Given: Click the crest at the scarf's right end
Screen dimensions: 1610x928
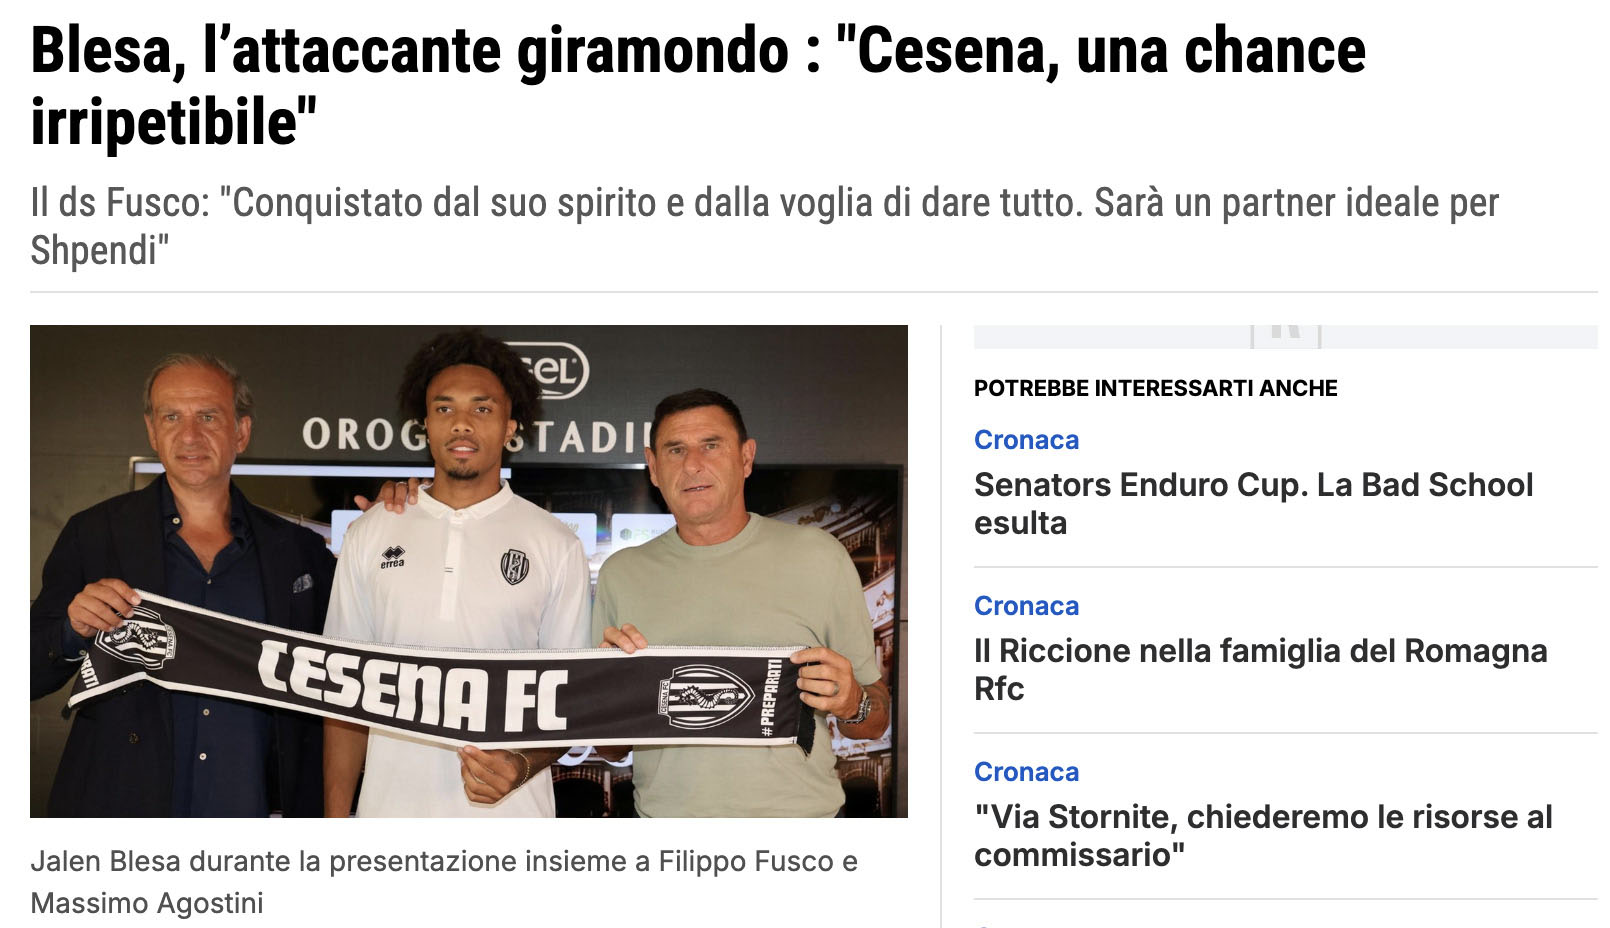Looking at the screenshot, I should [706, 697].
